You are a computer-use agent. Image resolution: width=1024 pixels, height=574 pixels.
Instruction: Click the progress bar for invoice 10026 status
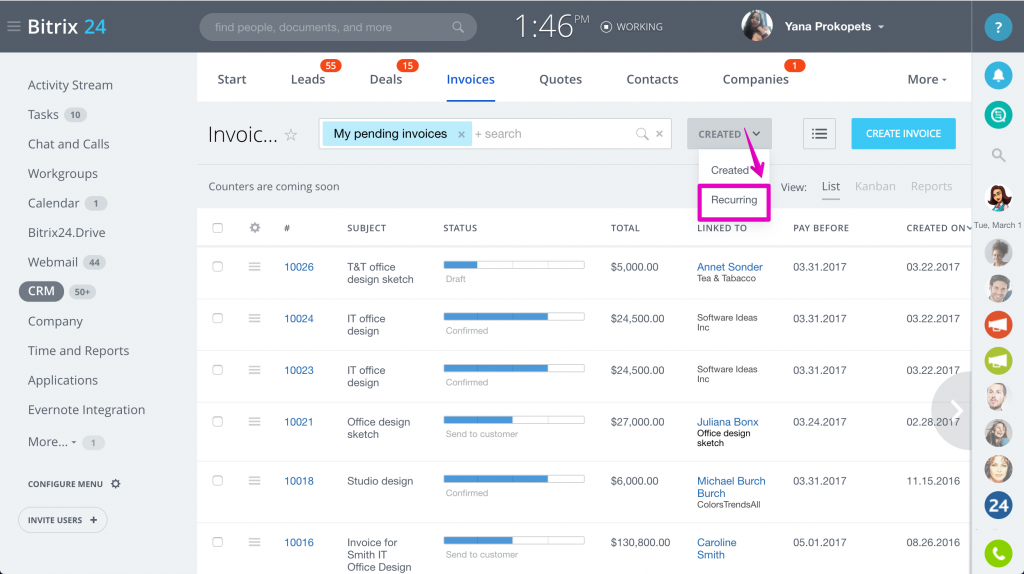coord(514,264)
